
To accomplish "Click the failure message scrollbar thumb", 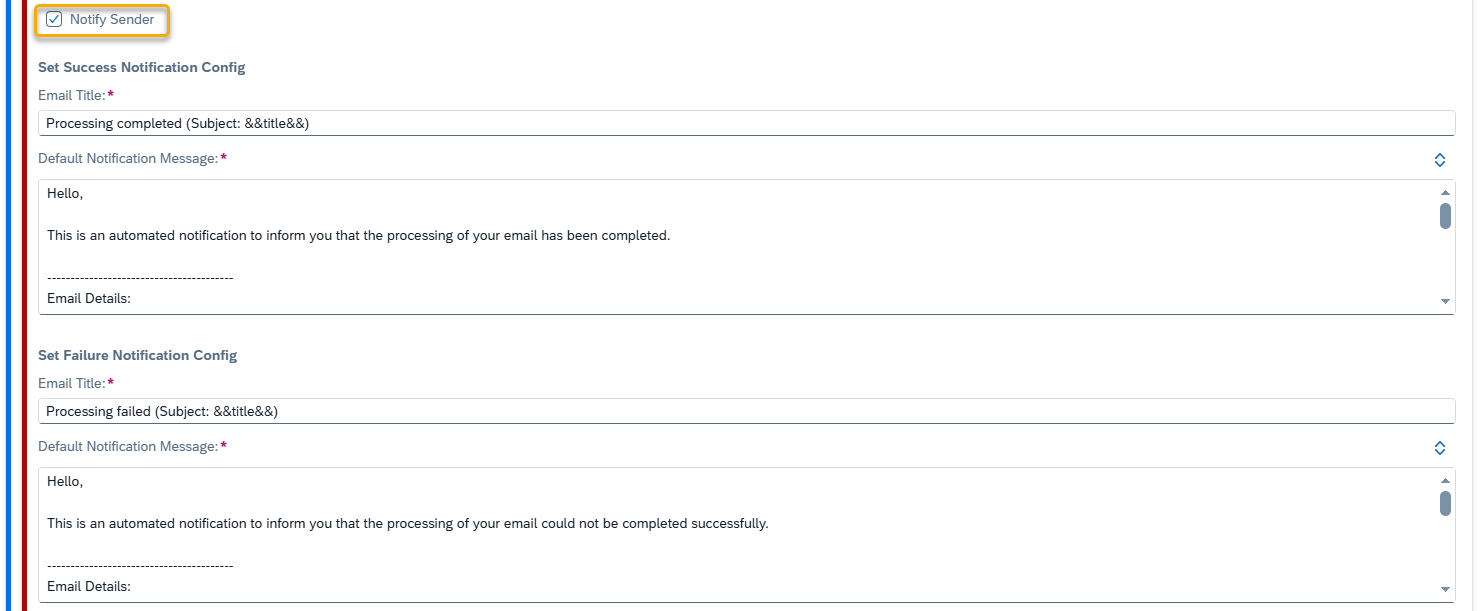I will pos(1445,504).
